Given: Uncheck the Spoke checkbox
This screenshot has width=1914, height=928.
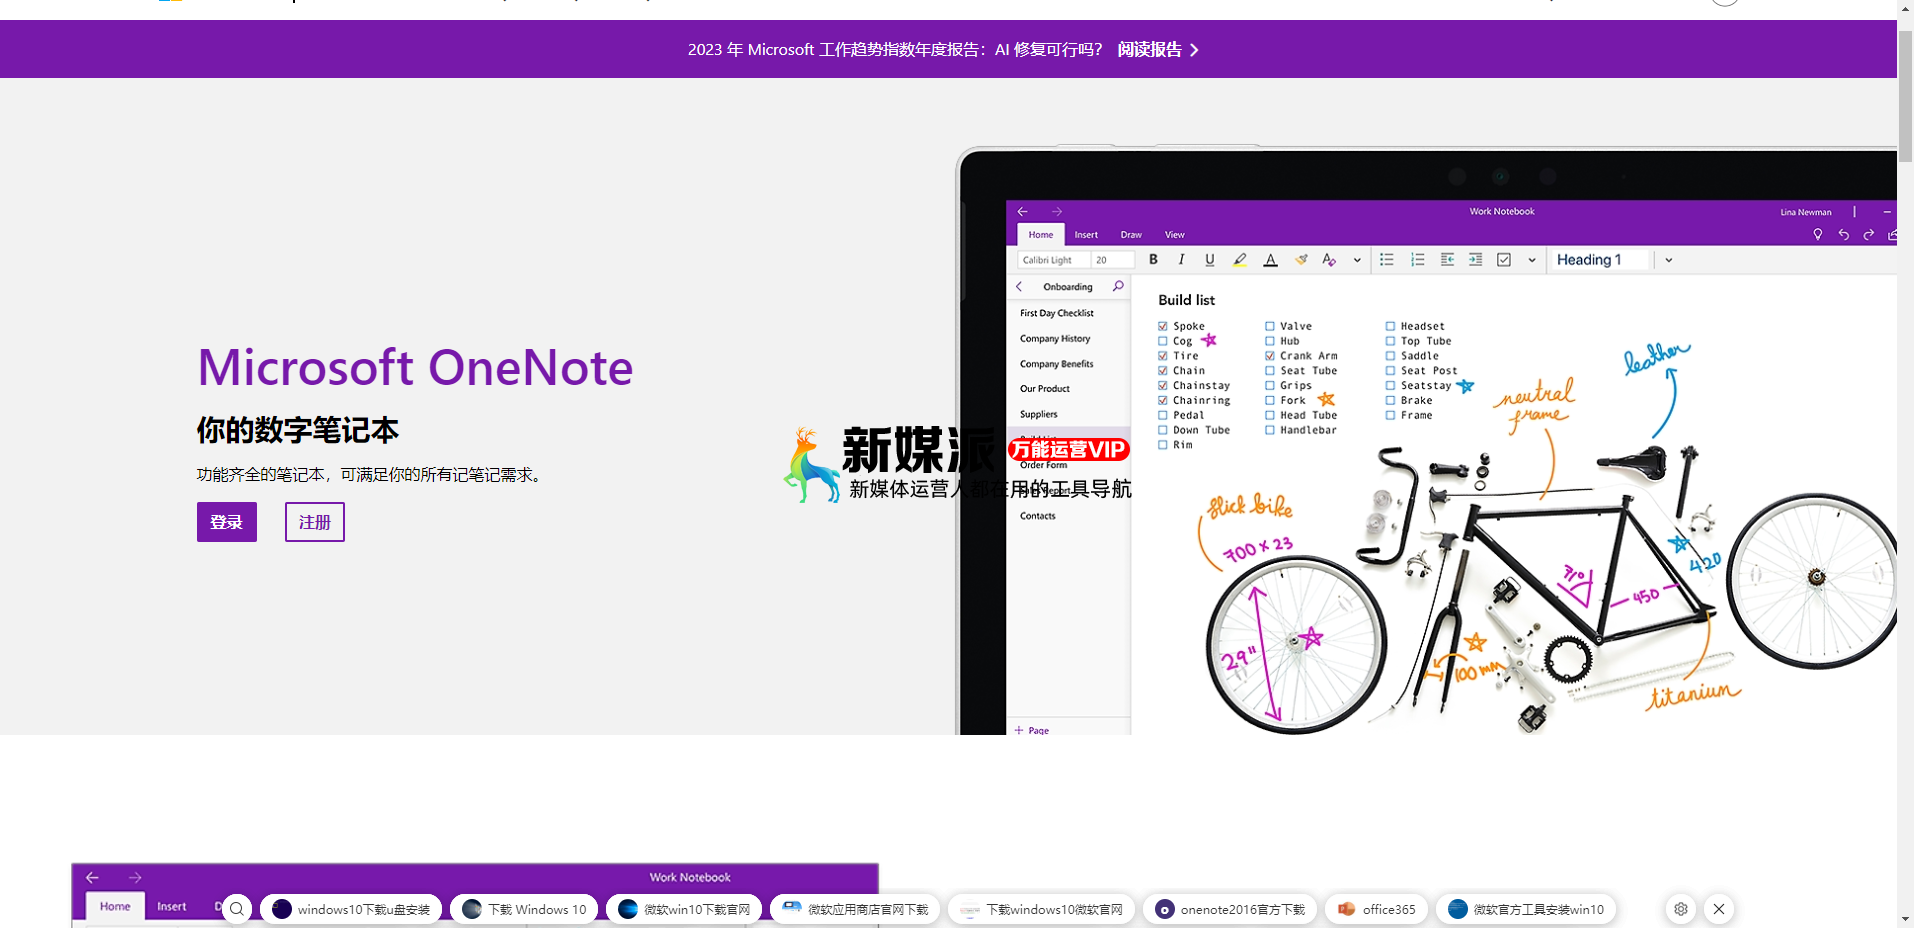Looking at the screenshot, I should [1163, 326].
